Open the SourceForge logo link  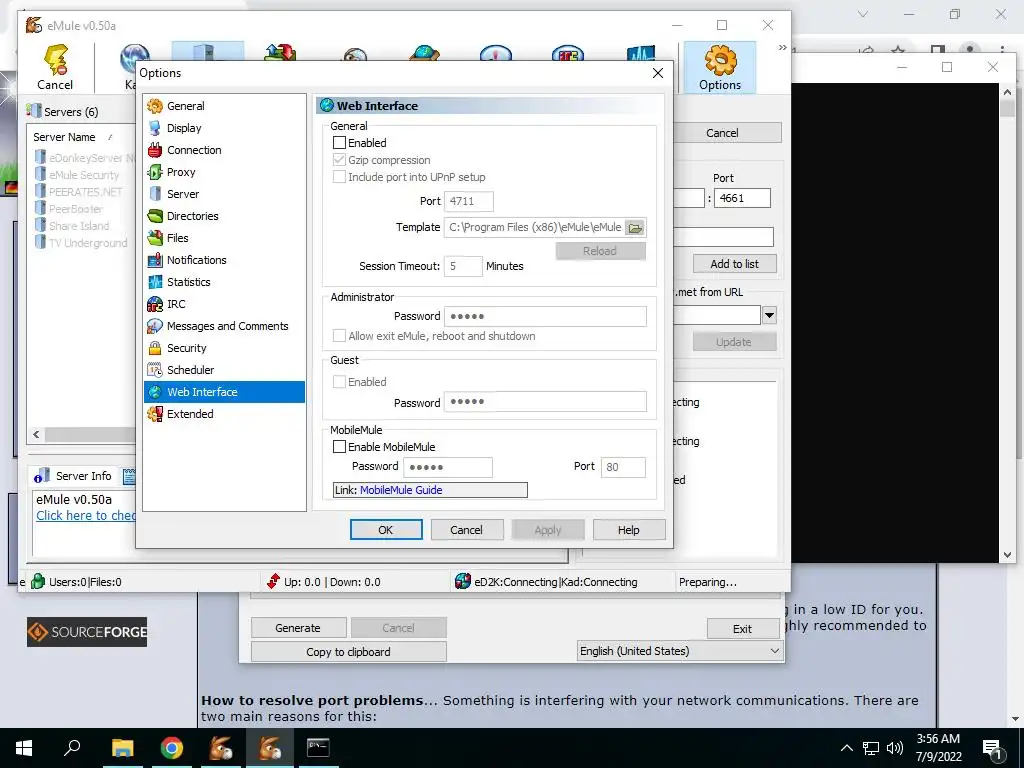[x=87, y=632]
